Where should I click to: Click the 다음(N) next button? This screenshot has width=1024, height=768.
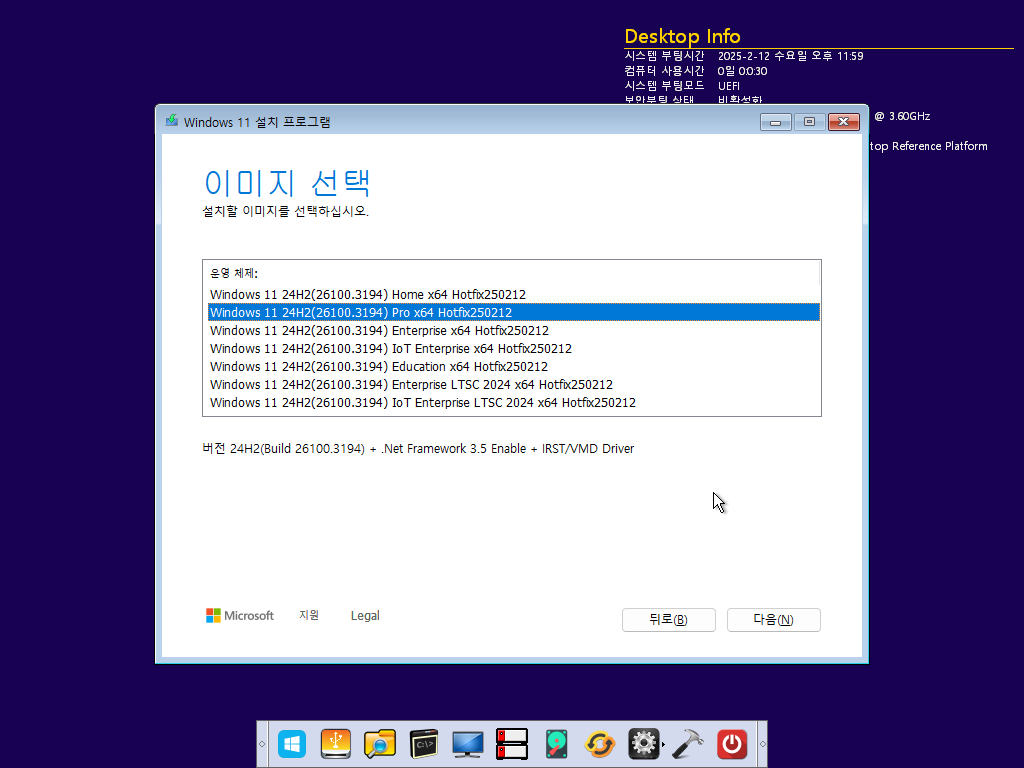click(774, 620)
